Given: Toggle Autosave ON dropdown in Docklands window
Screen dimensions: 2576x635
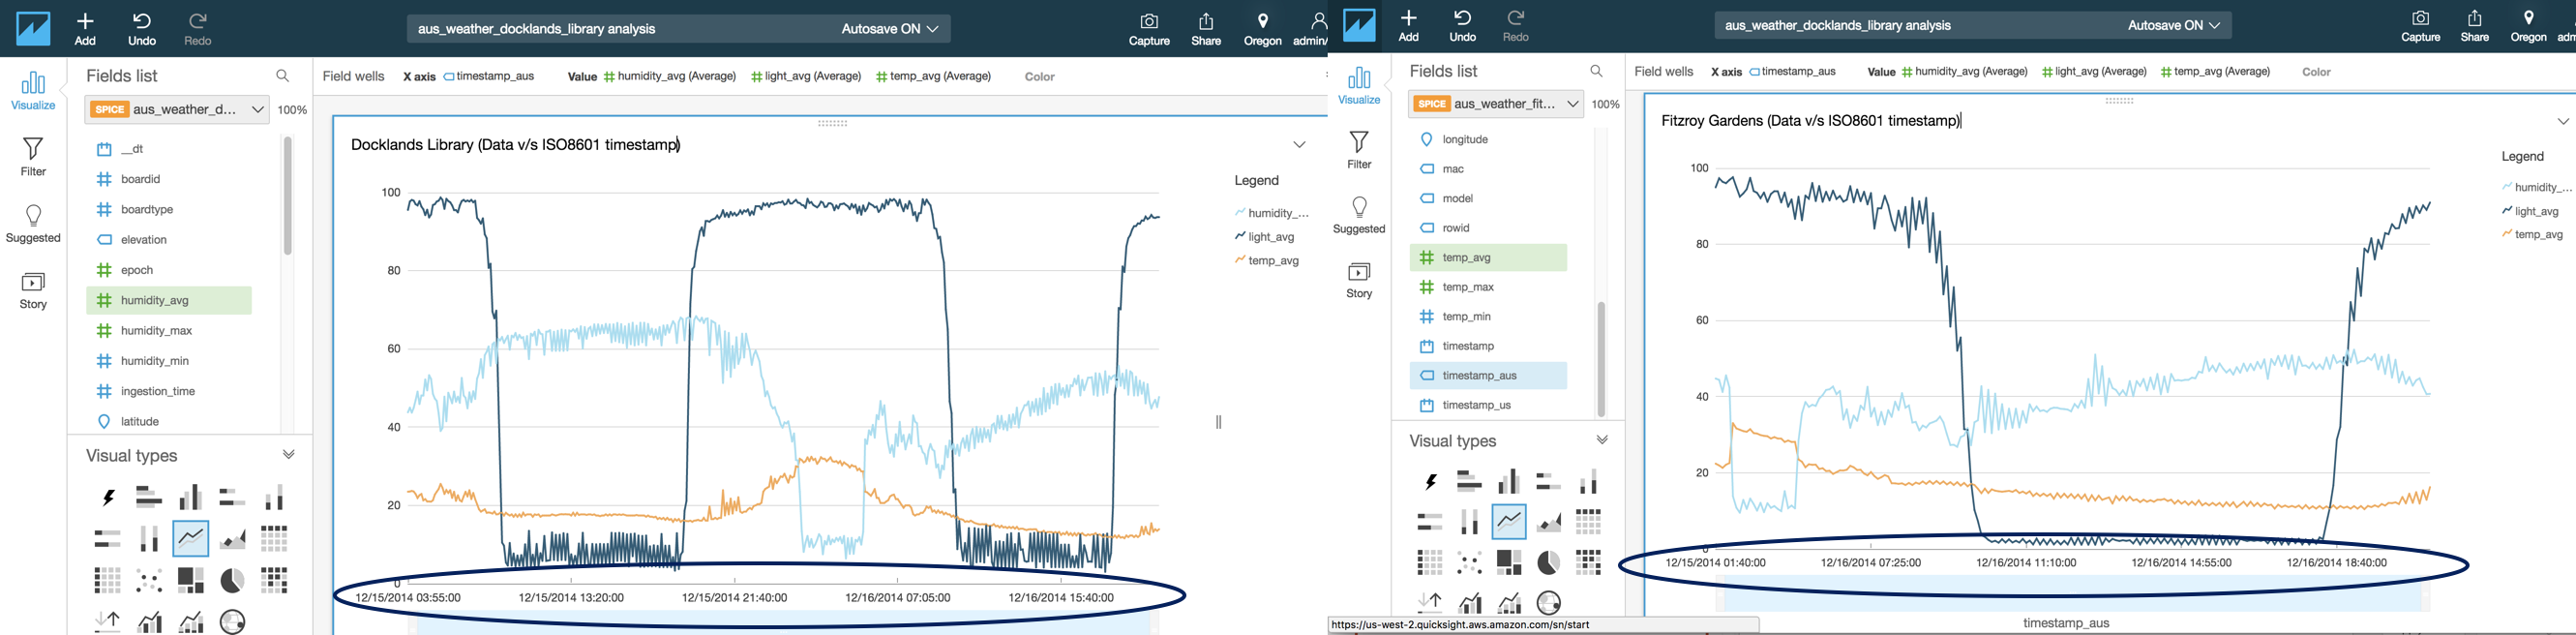Looking at the screenshot, I should pos(889,29).
